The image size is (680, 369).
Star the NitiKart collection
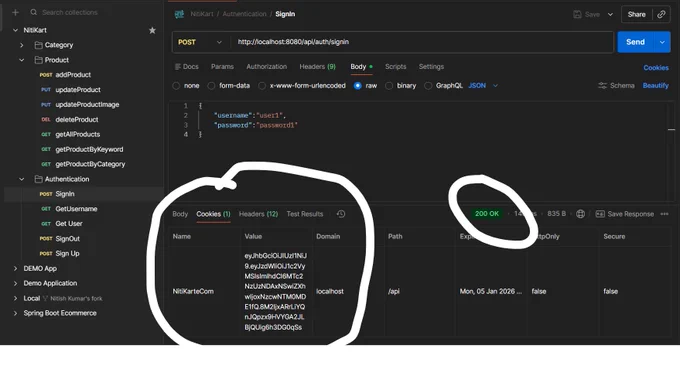pos(152,30)
